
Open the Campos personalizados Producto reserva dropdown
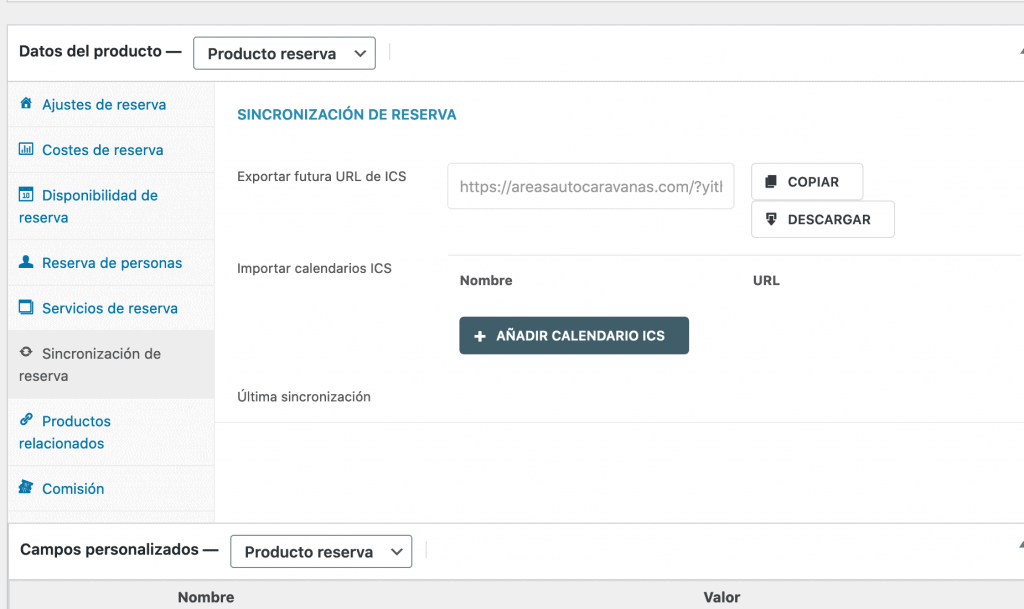(321, 552)
